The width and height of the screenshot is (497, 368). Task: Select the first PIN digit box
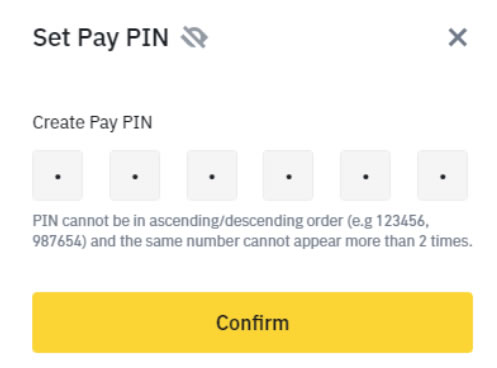tap(58, 175)
